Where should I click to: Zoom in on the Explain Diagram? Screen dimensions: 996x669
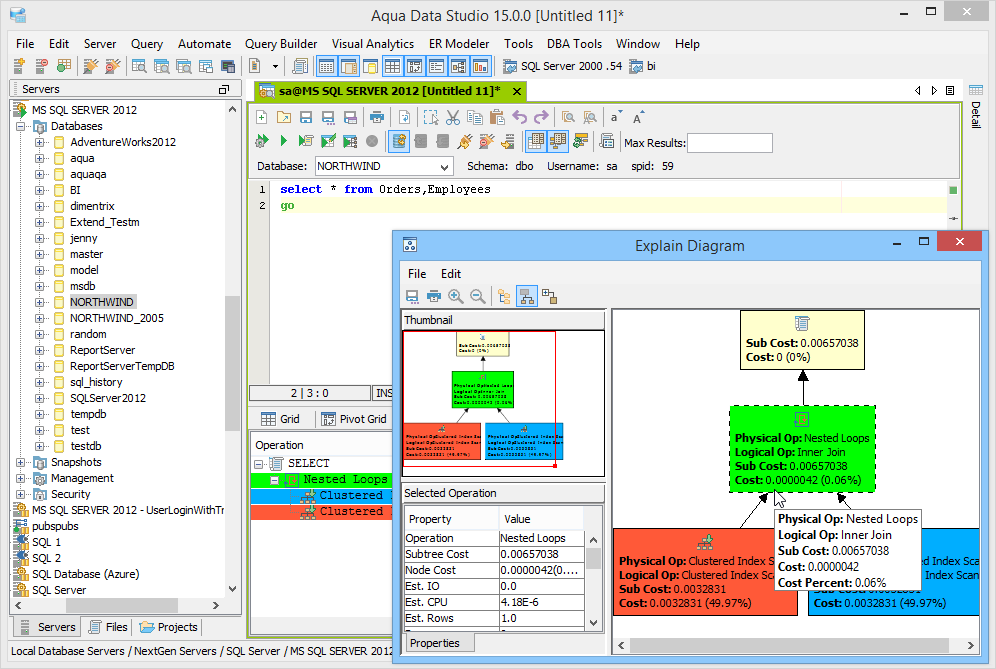(455, 297)
